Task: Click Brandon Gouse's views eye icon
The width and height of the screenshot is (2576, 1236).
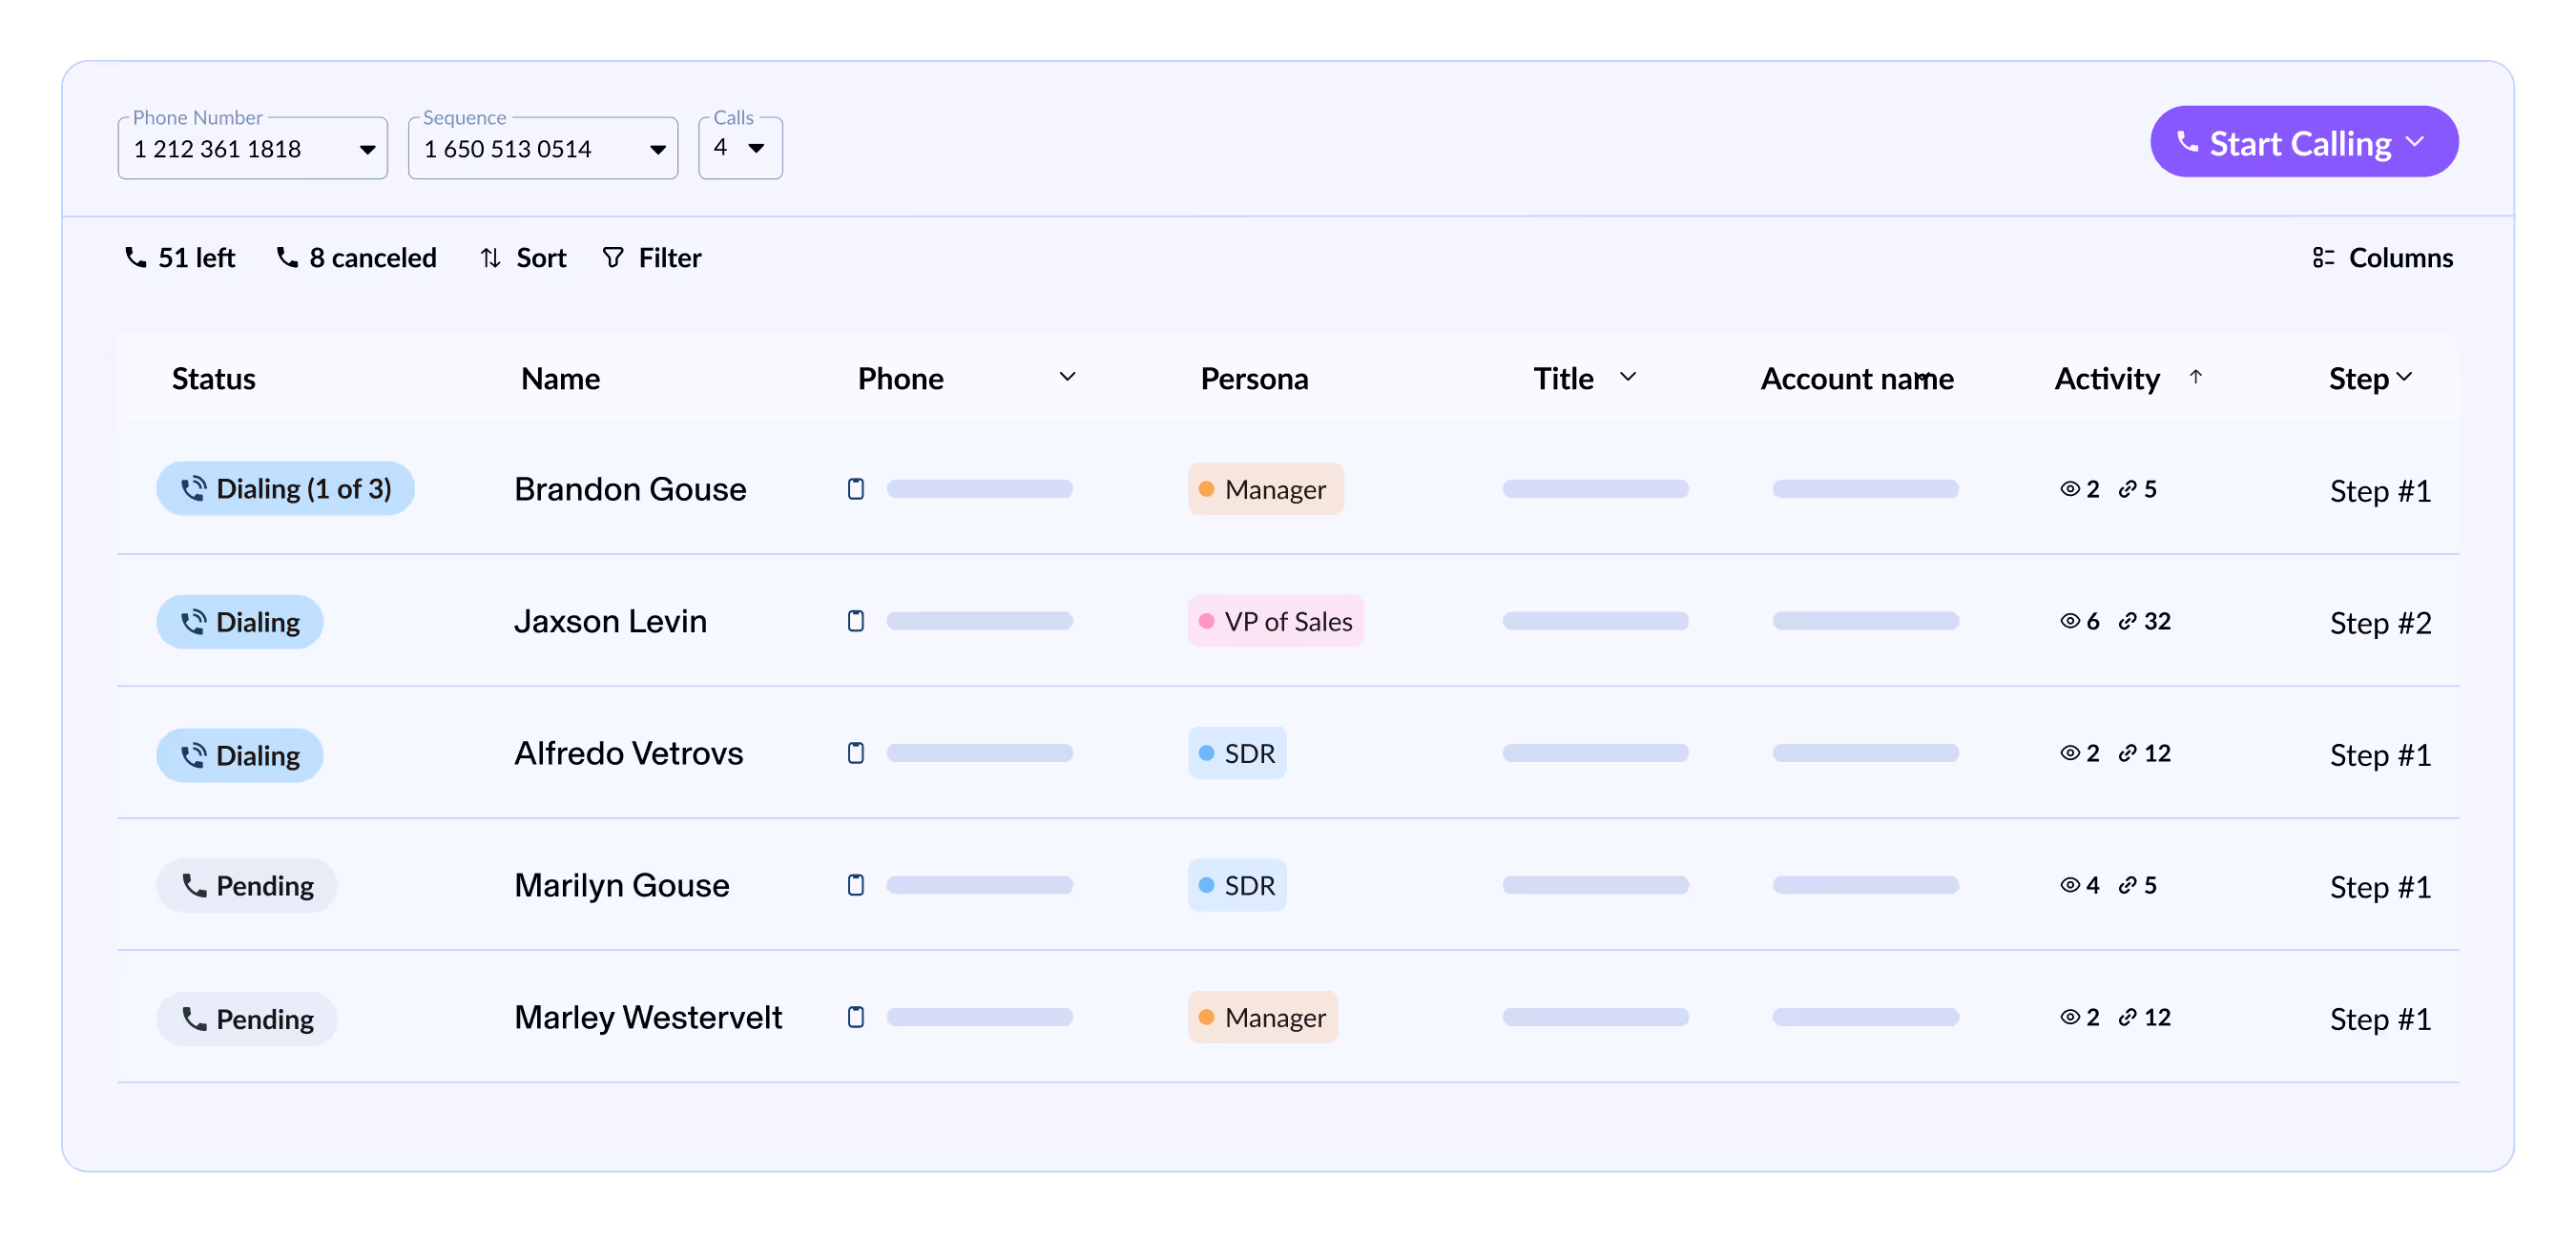Action: tap(2070, 489)
